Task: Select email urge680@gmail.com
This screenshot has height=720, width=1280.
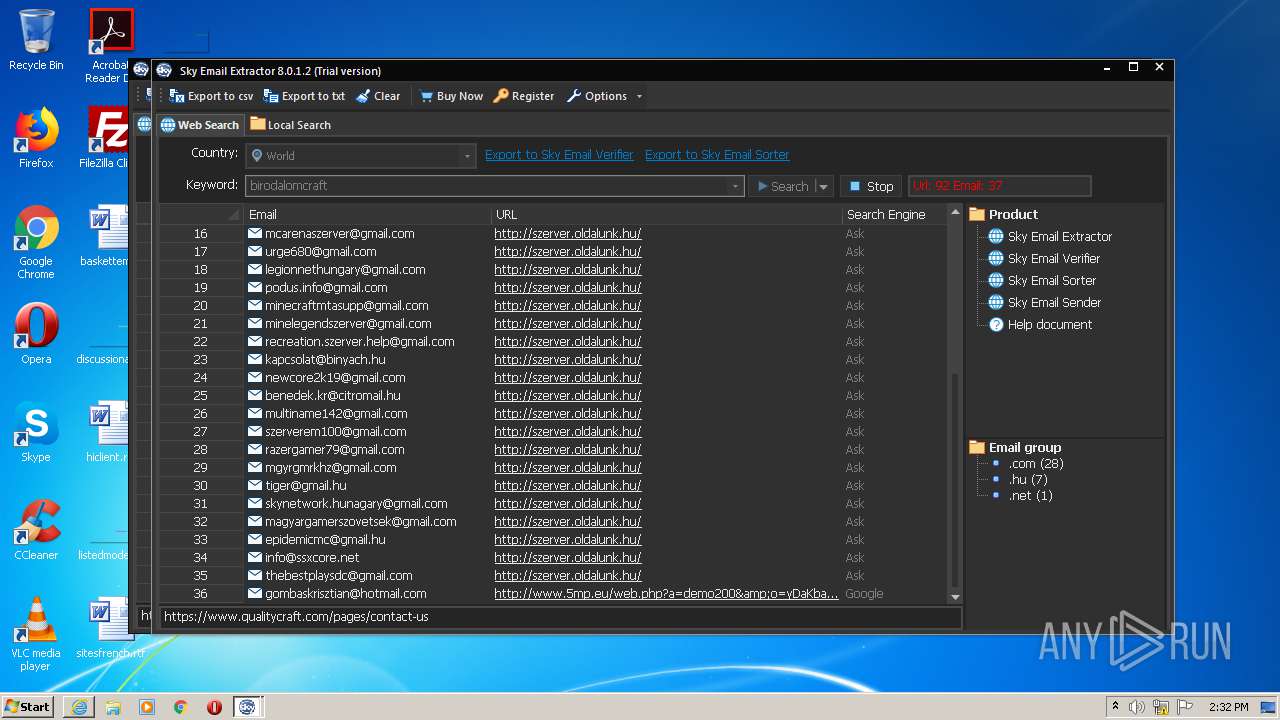Action: pyautogui.click(x=320, y=252)
